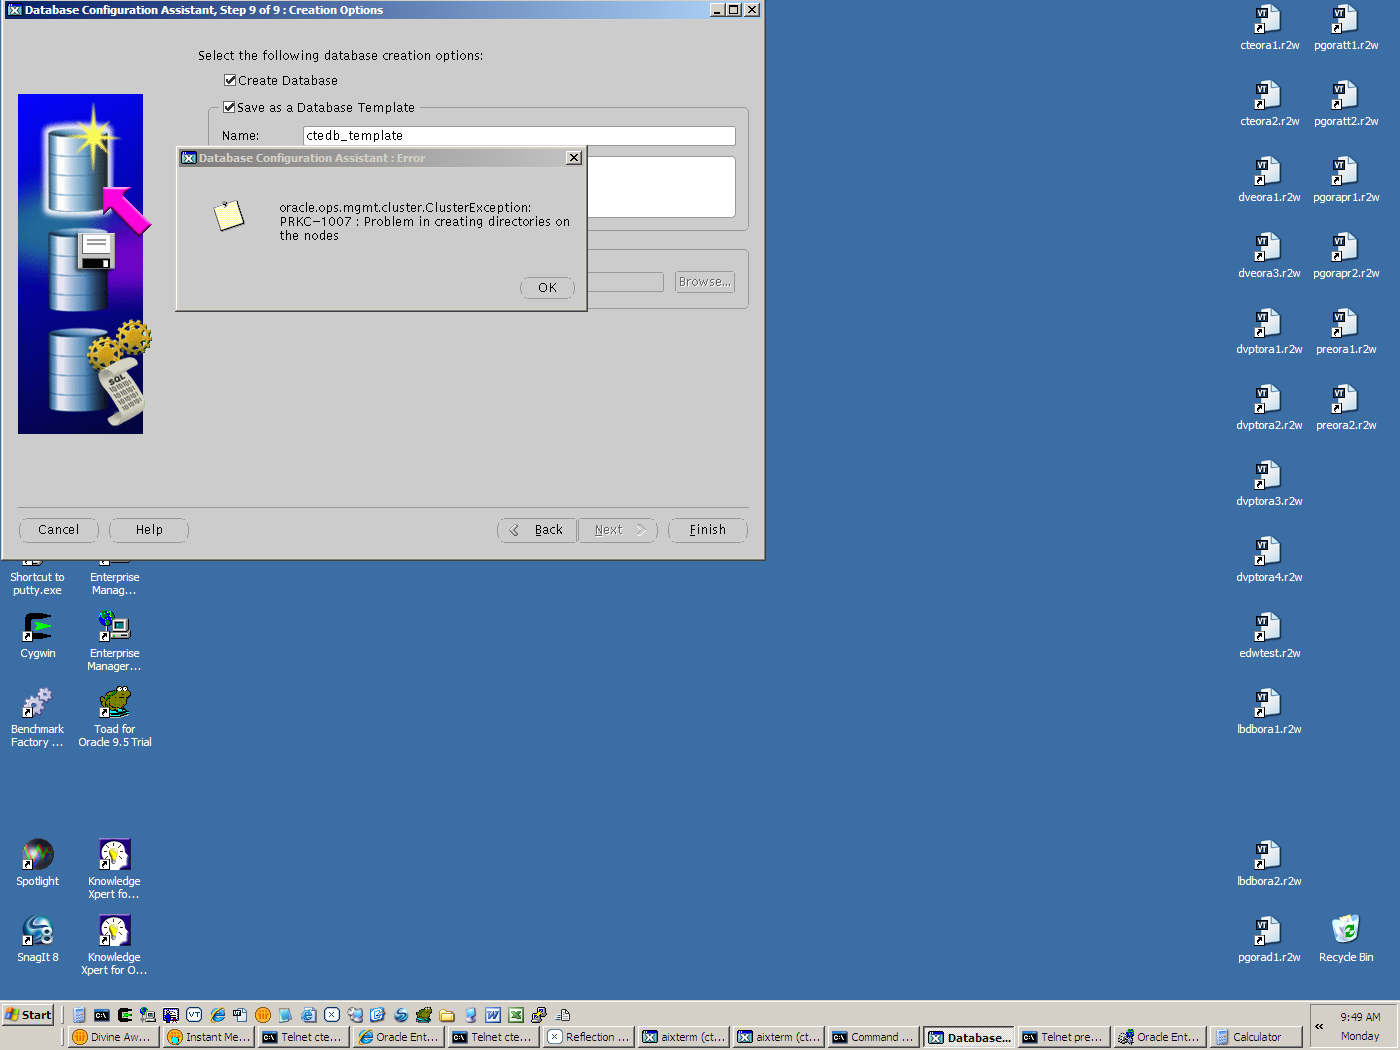Click the Back button in wizard
Image resolution: width=1400 pixels, height=1050 pixels.
(x=537, y=530)
